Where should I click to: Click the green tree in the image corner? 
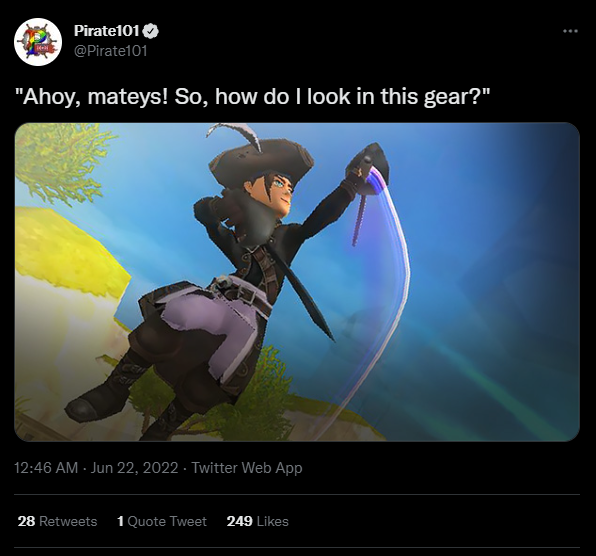63,160
